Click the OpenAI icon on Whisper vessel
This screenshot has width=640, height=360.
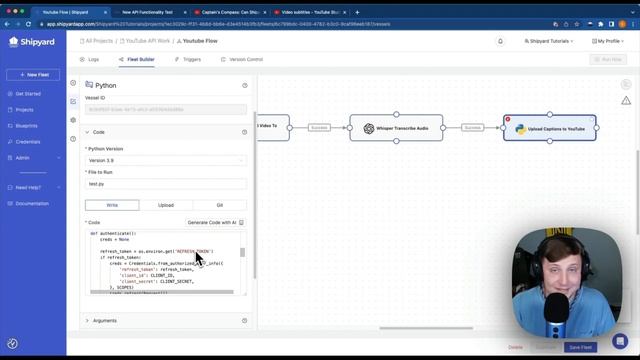369,129
